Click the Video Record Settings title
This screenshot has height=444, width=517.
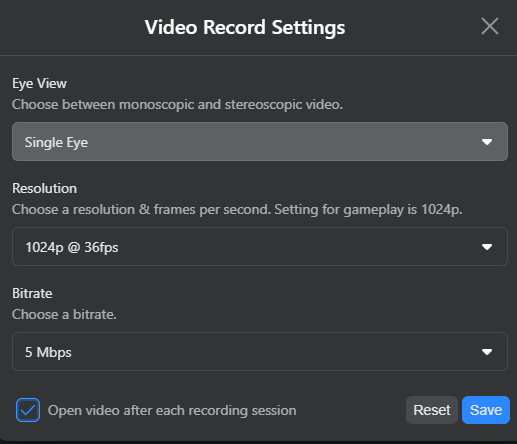[x=245, y=27]
